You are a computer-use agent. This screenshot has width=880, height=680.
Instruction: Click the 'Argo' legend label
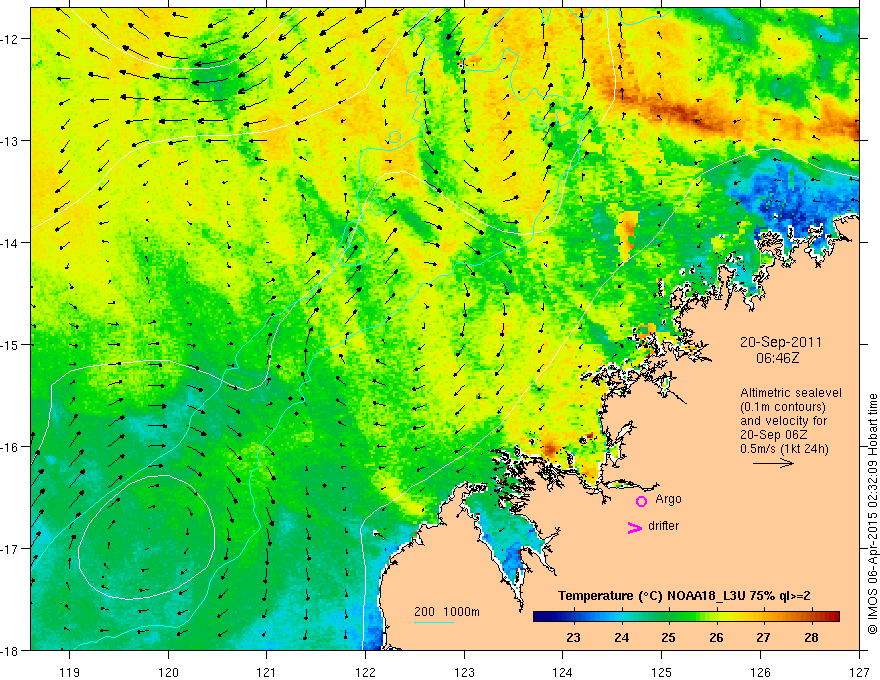tap(668, 499)
